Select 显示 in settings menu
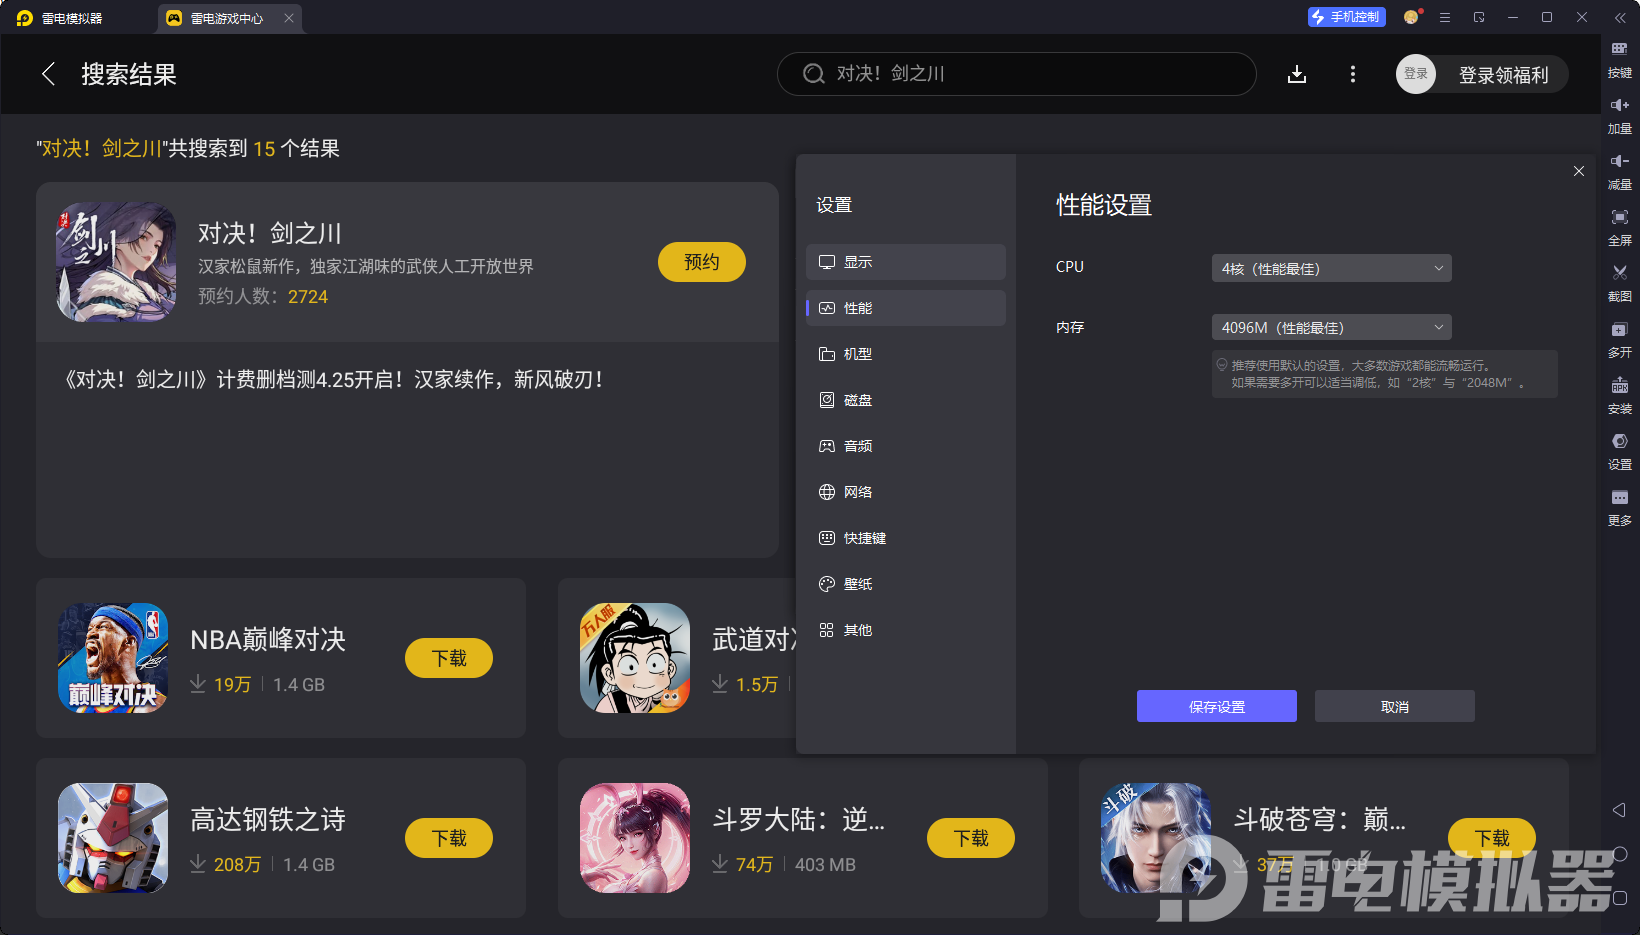Screen dimensions: 1640x935 [906, 262]
